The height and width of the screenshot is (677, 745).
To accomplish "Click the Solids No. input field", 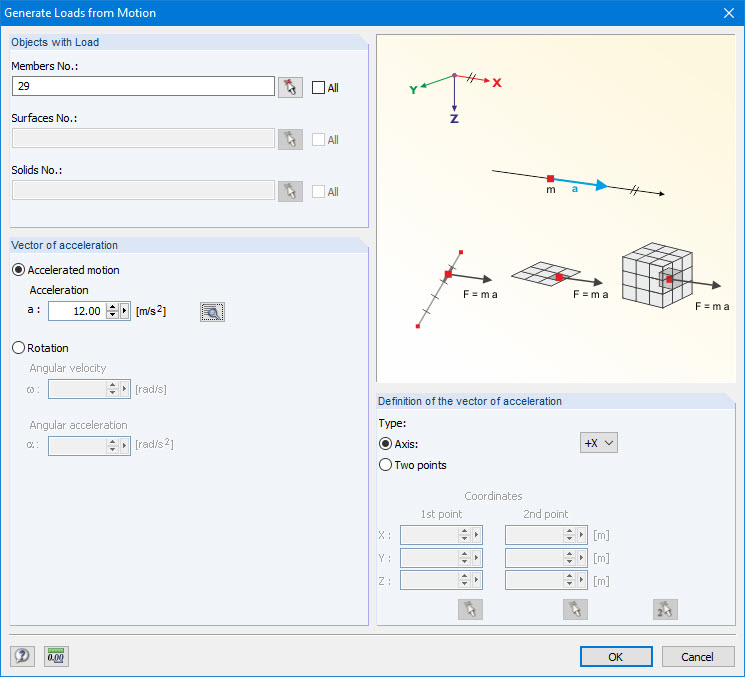I will [143, 190].
